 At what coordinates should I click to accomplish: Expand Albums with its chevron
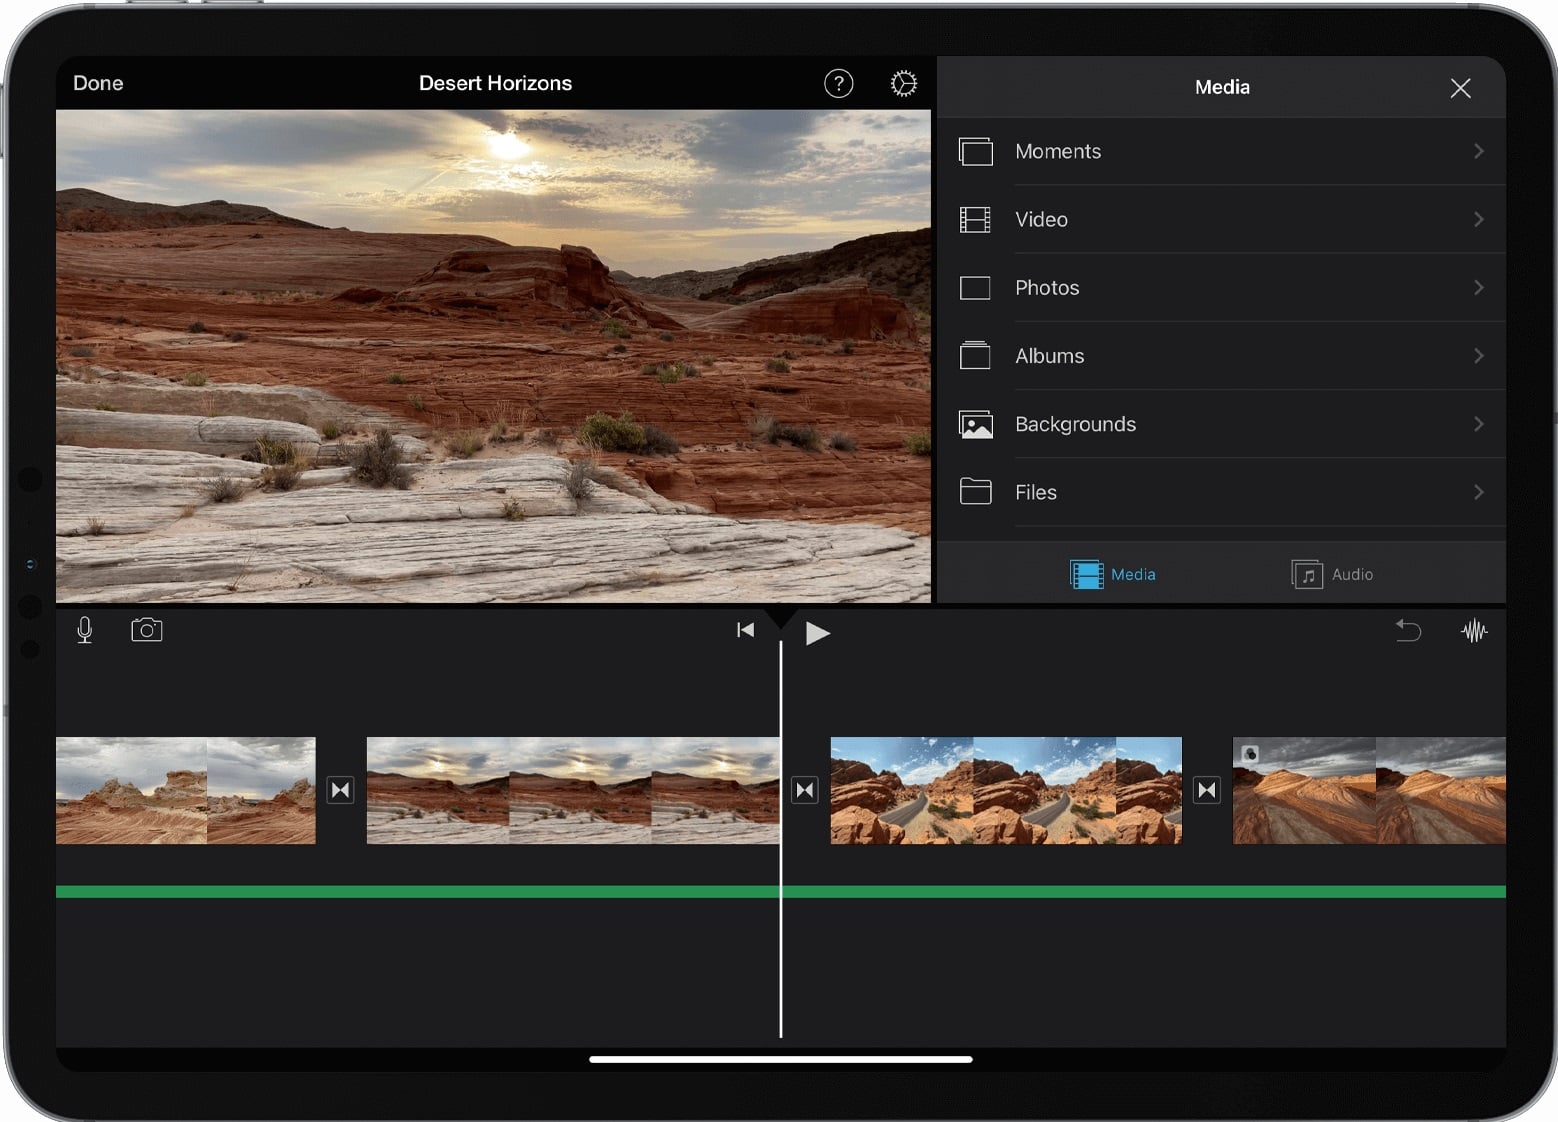(1478, 356)
